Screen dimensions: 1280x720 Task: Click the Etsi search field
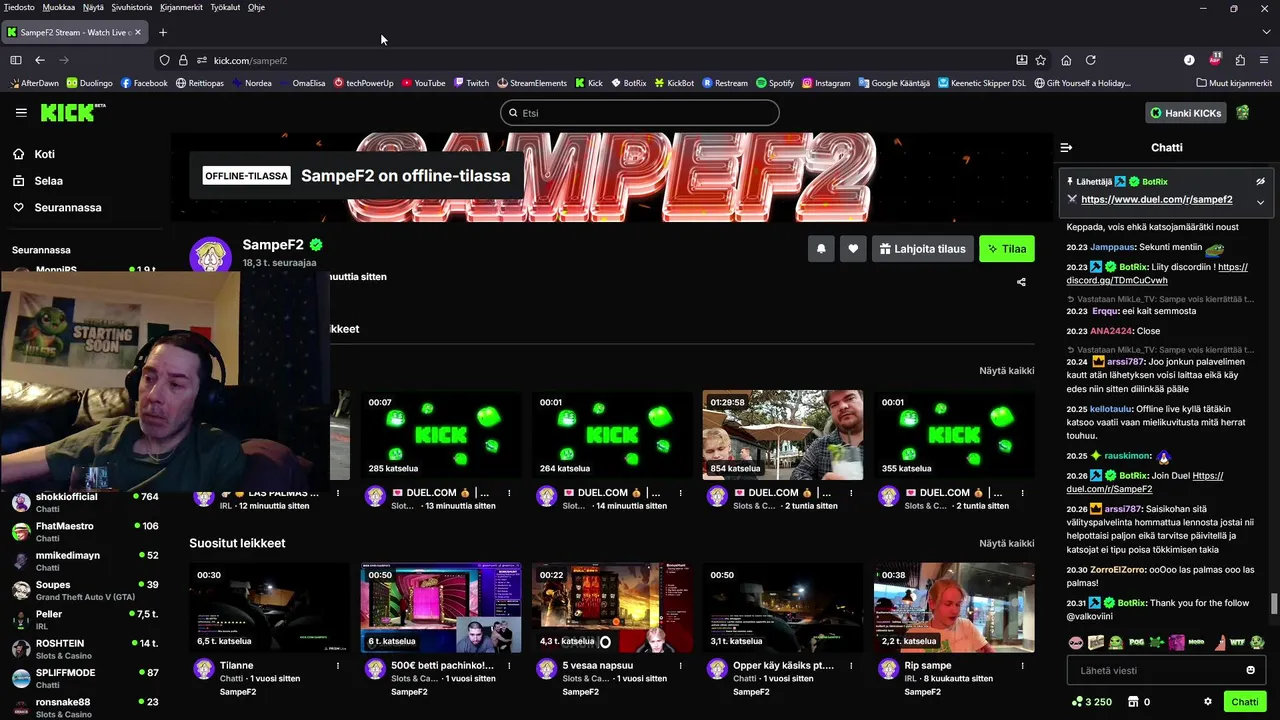pyautogui.click(x=640, y=113)
